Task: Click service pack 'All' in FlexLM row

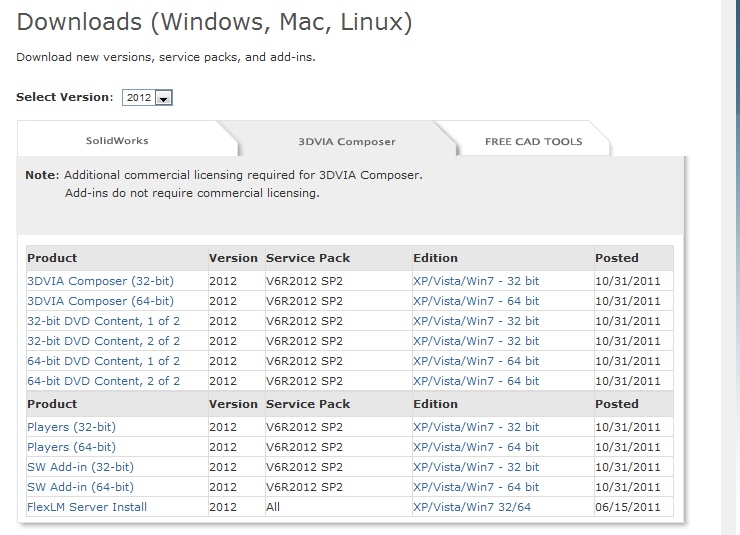Action: click(x=273, y=507)
